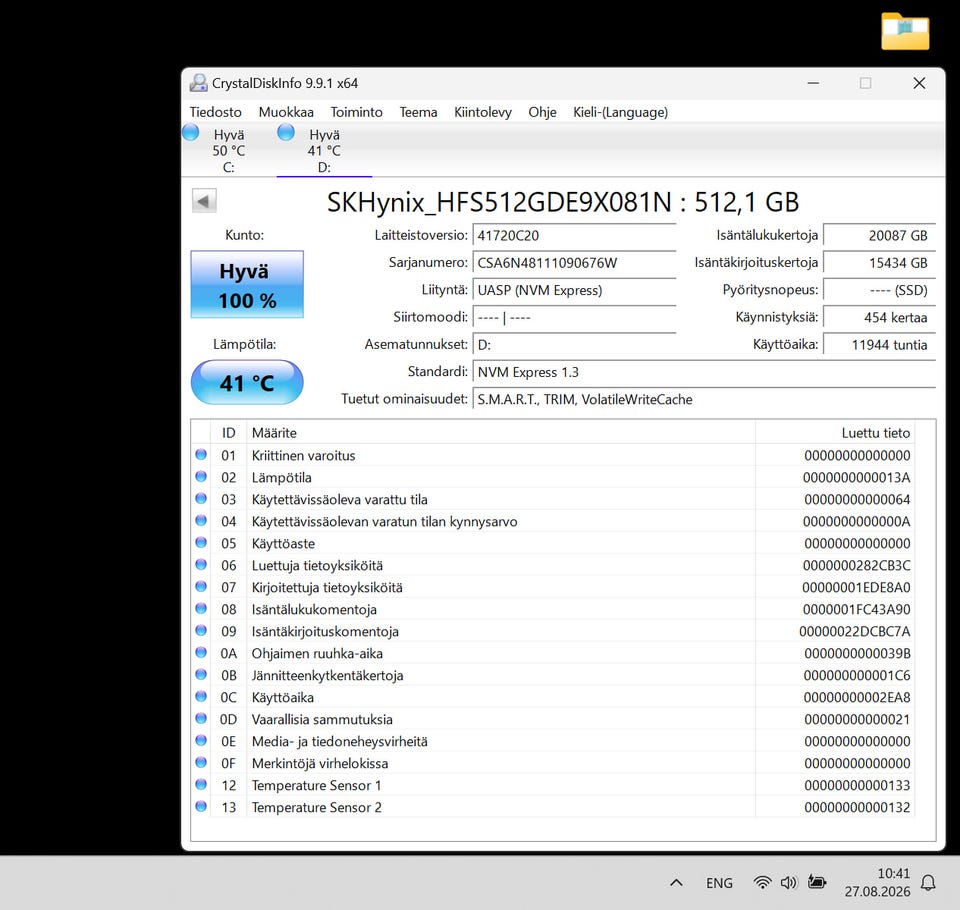Image resolution: width=960 pixels, height=910 pixels.
Task: Click status dot of Vaarallisia sammutuksia row
Action: pyautogui.click(x=201, y=718)
